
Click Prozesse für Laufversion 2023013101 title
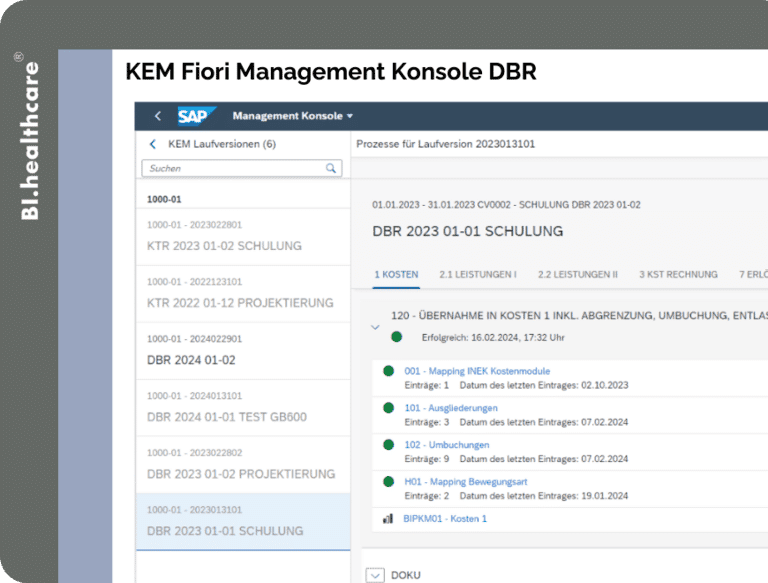[445, 144]
